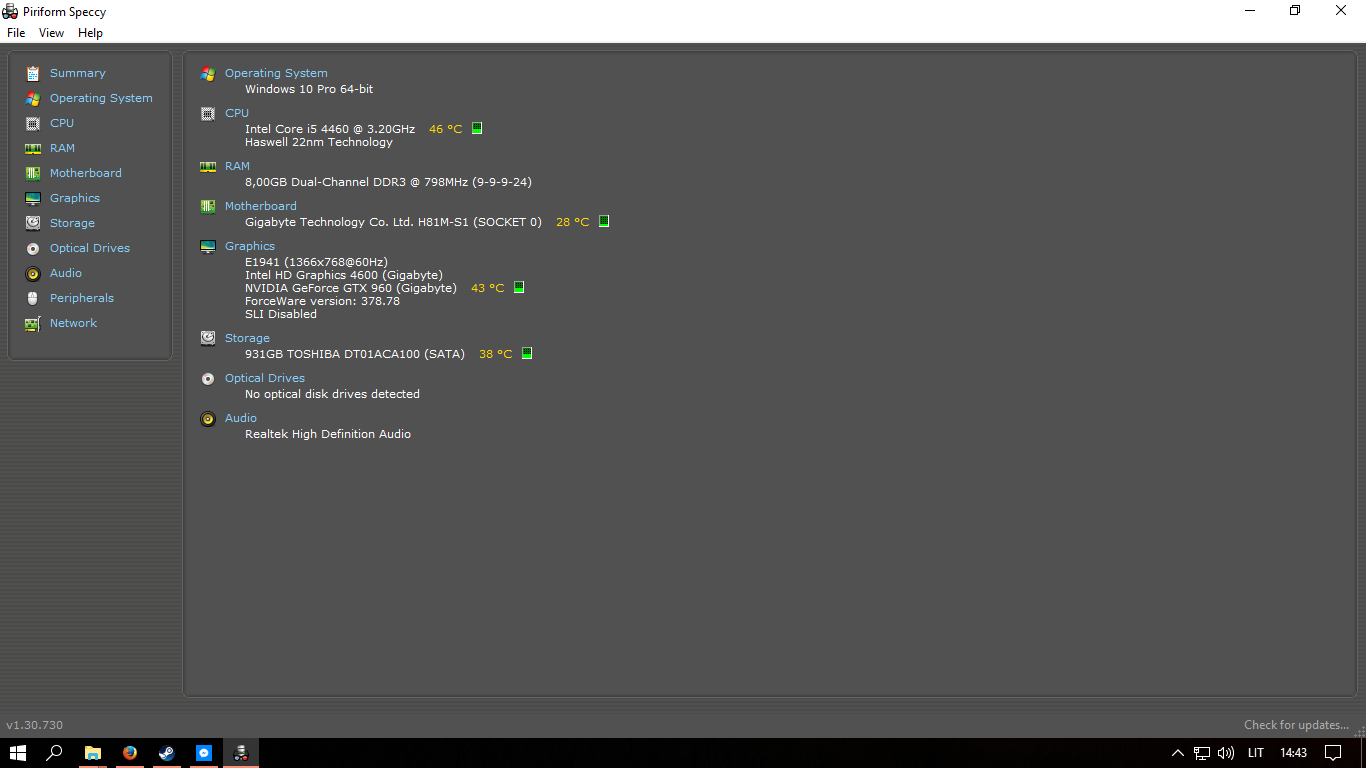Image resolution: width=1366 pixels, height=768 pixels.
Task: Click the Operating System sidebar Windows-flag icon
Action: [33, 98]
